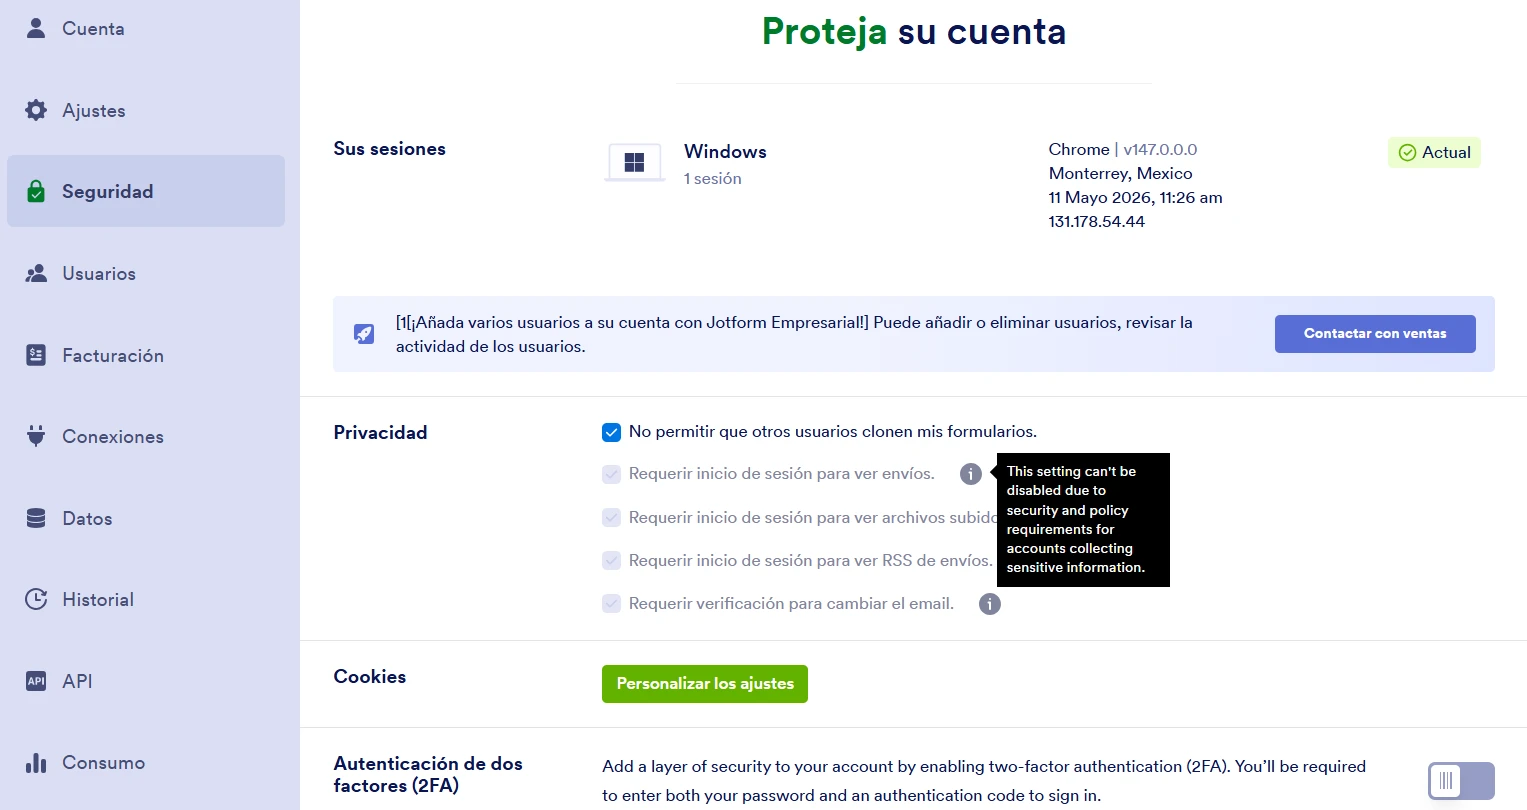The image size is (1527, 810).
Task: Click the 'Chrome | v147.0.0.0' browser text
Action: 1123,149
